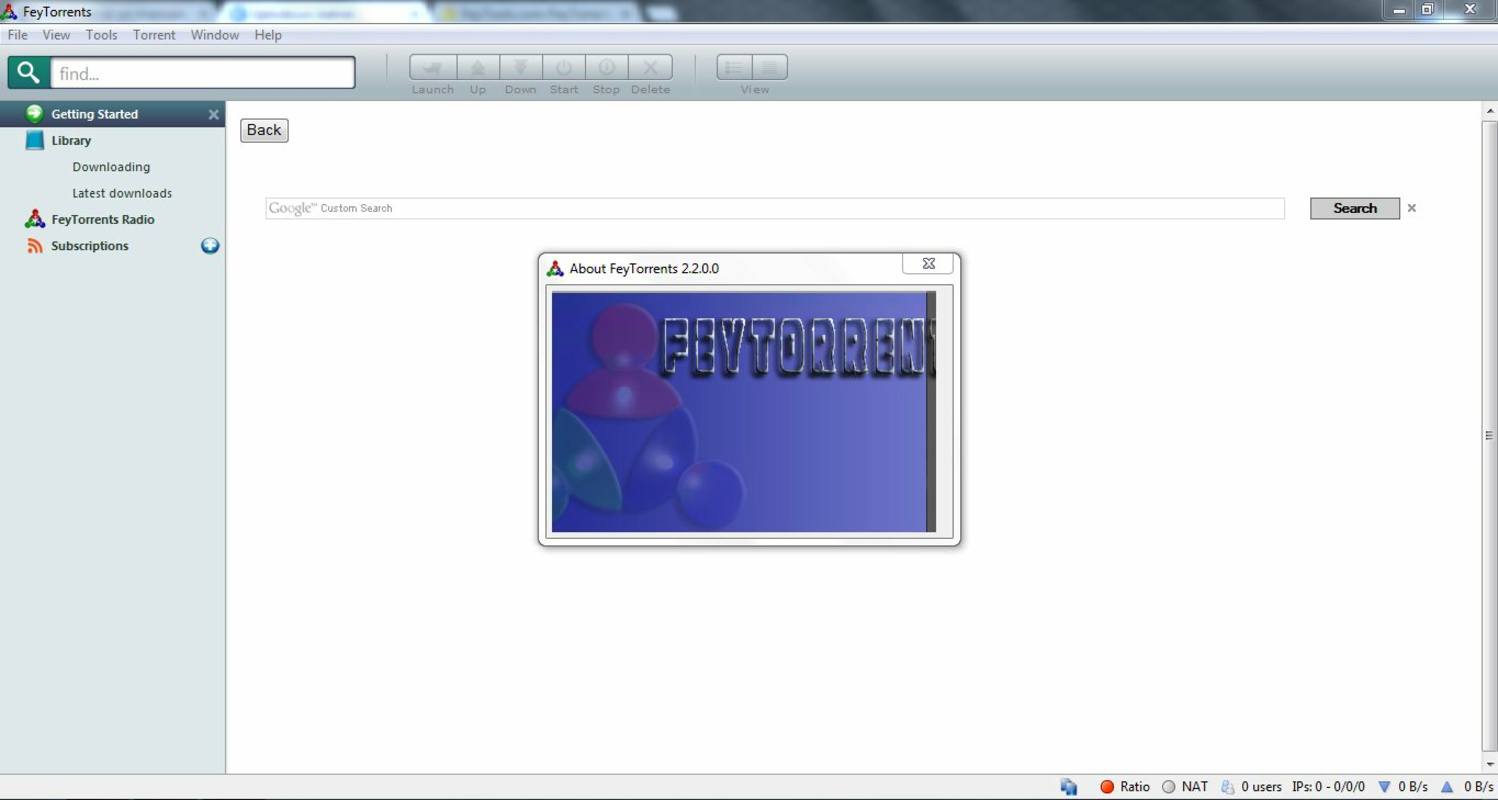Screen dimensions: 1498x800
Task: Click the Down arrow toolbar icon
Action: coord(520,67)
